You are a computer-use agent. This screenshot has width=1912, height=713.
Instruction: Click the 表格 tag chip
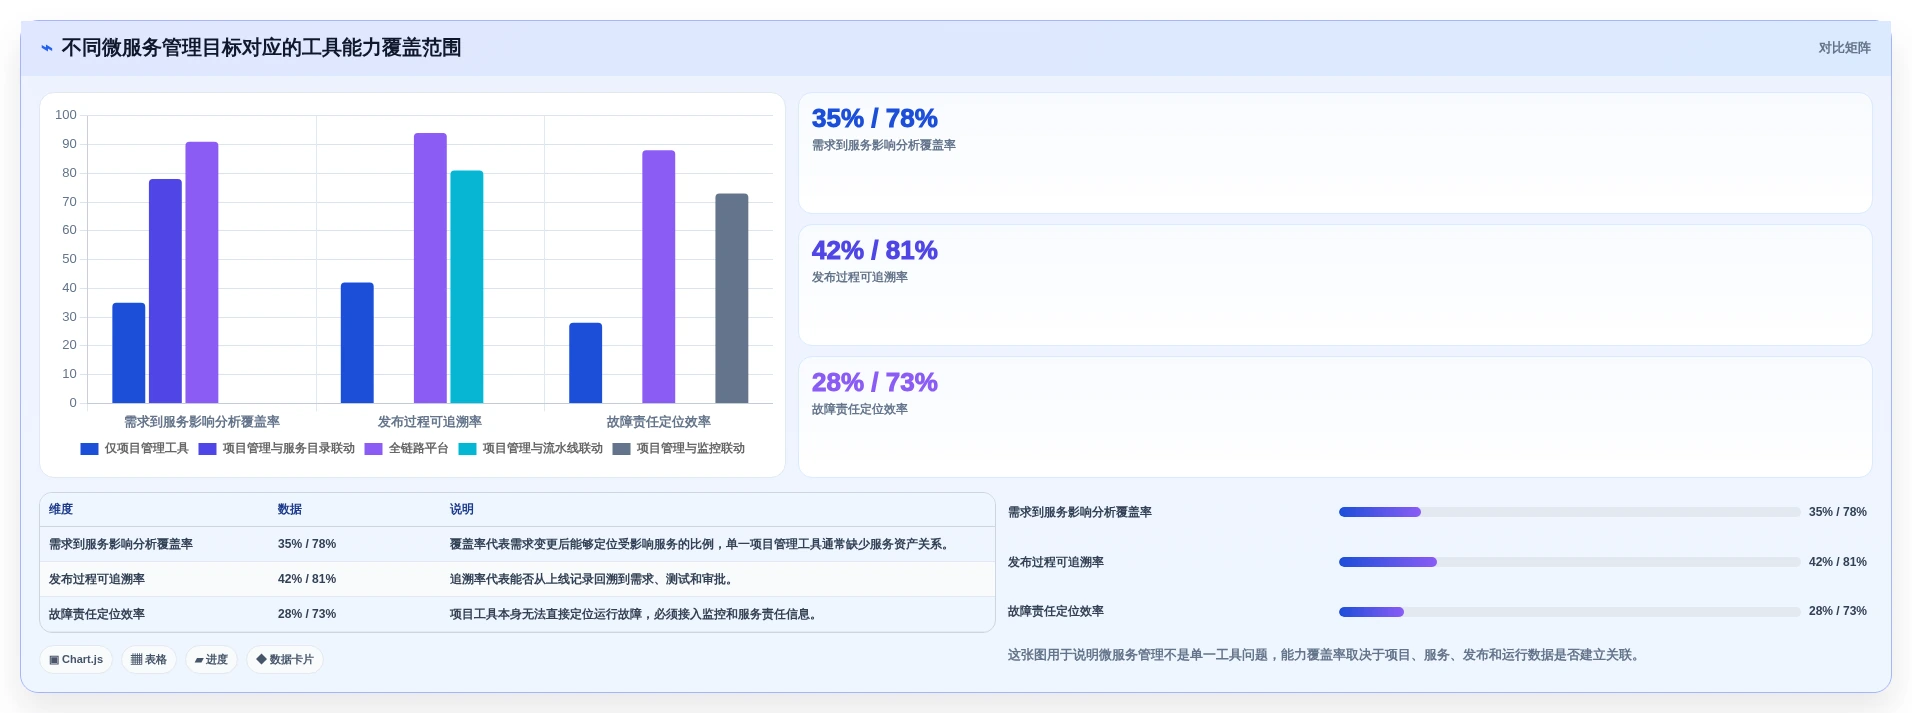(149, 660)
